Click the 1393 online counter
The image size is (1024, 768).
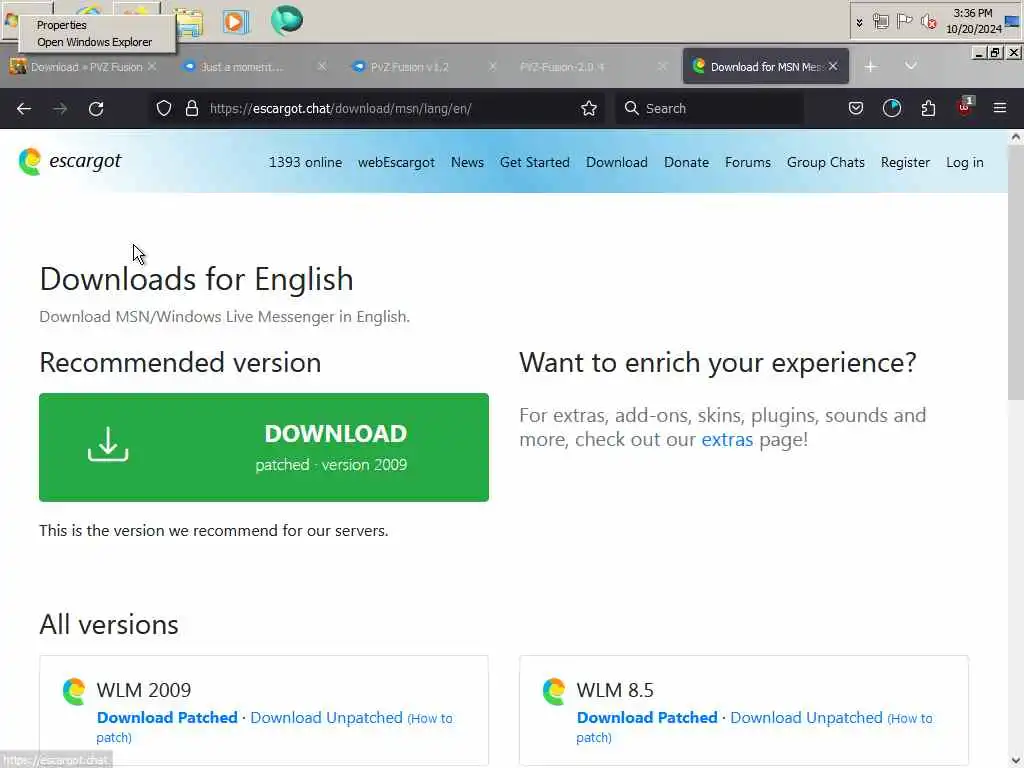305,162
